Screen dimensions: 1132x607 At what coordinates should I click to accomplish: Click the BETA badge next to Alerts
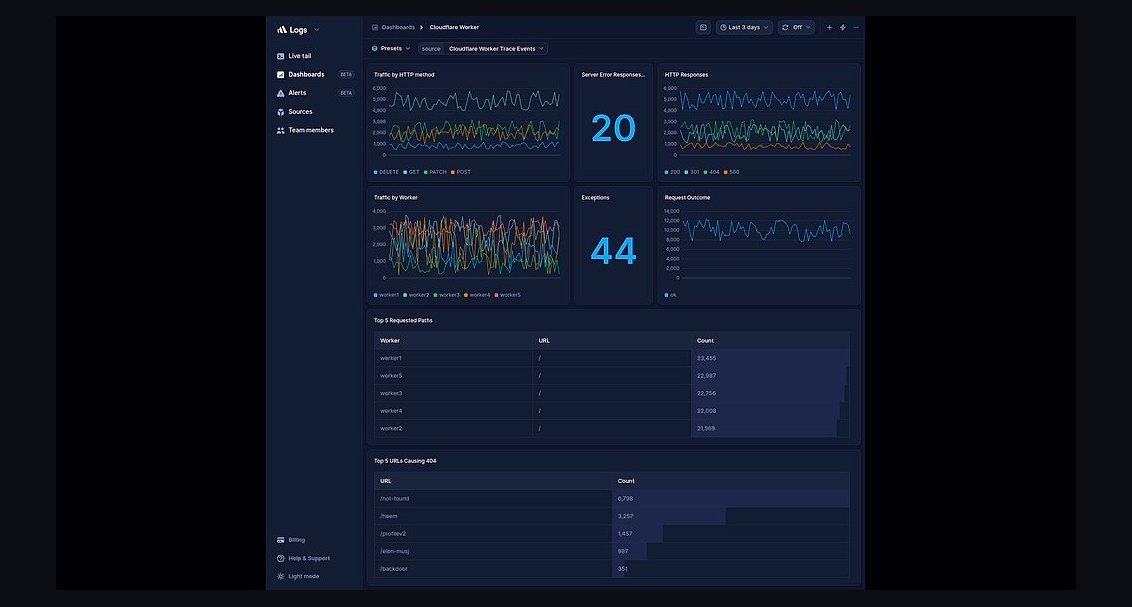pyautogui.click(x=346, y=93)
